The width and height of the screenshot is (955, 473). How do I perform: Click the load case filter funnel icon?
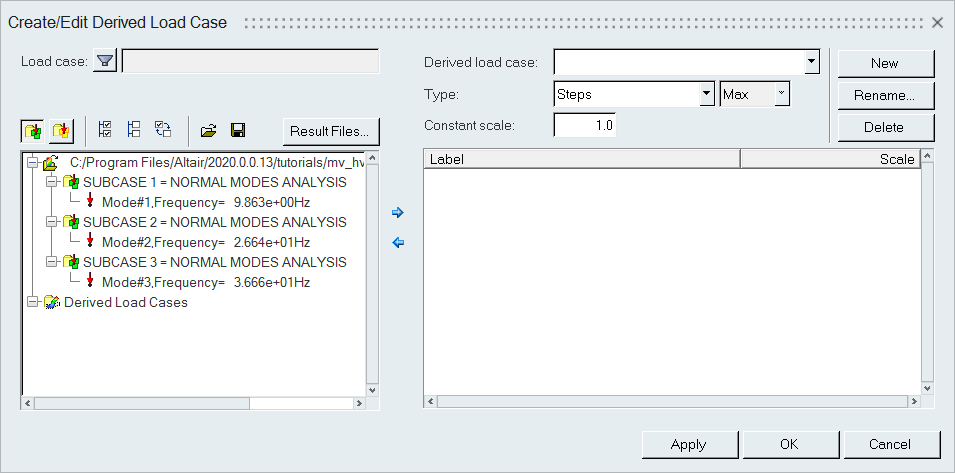click(105, 62)
